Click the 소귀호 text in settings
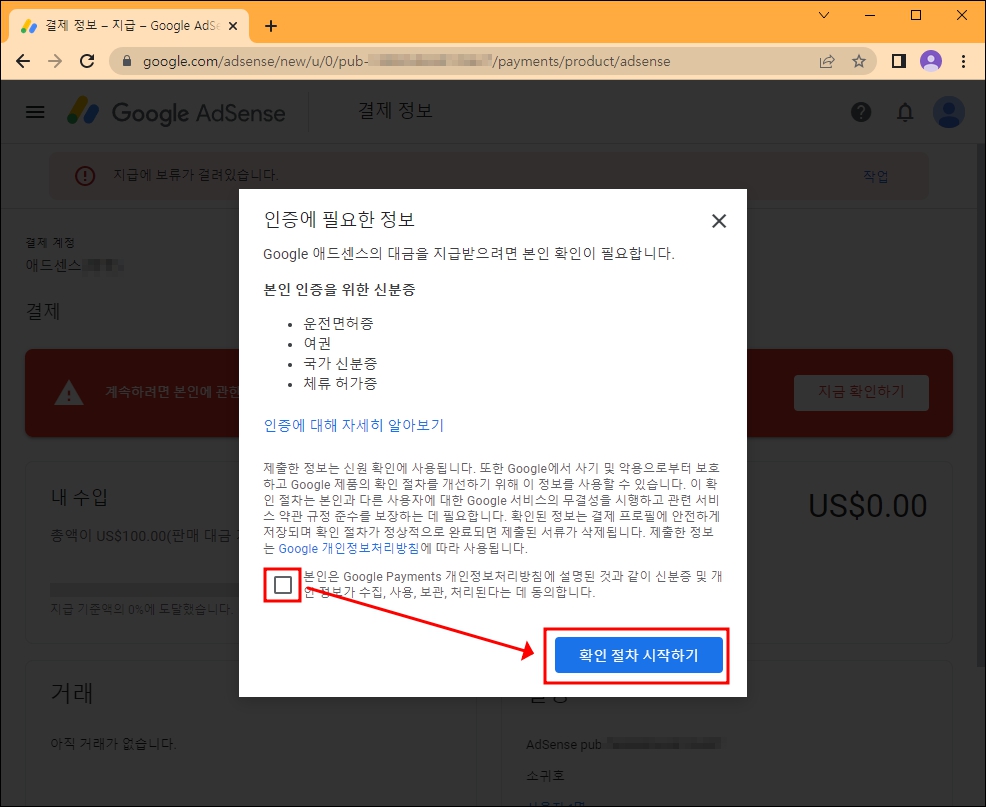 coord(545,776)
